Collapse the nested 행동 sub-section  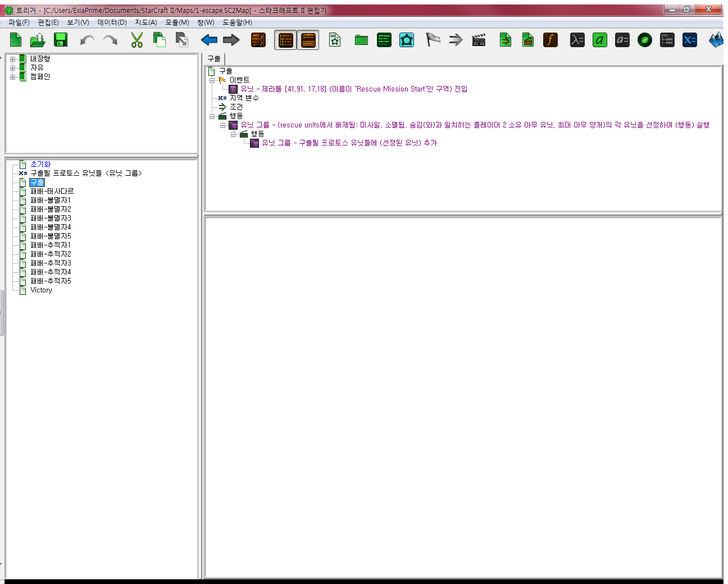[x=234, y=134]
